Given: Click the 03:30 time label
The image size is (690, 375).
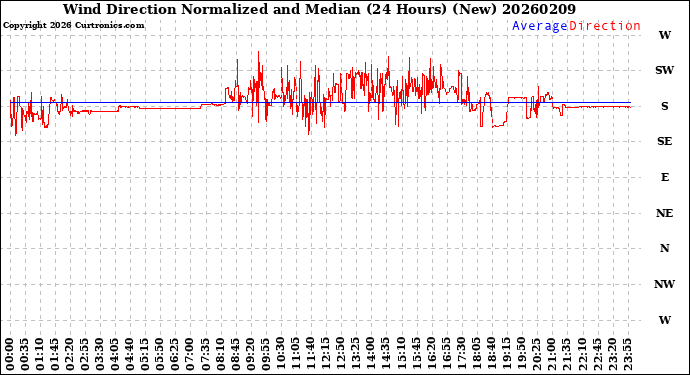Looking at the screenshot, I should click(x=100, y=354).
